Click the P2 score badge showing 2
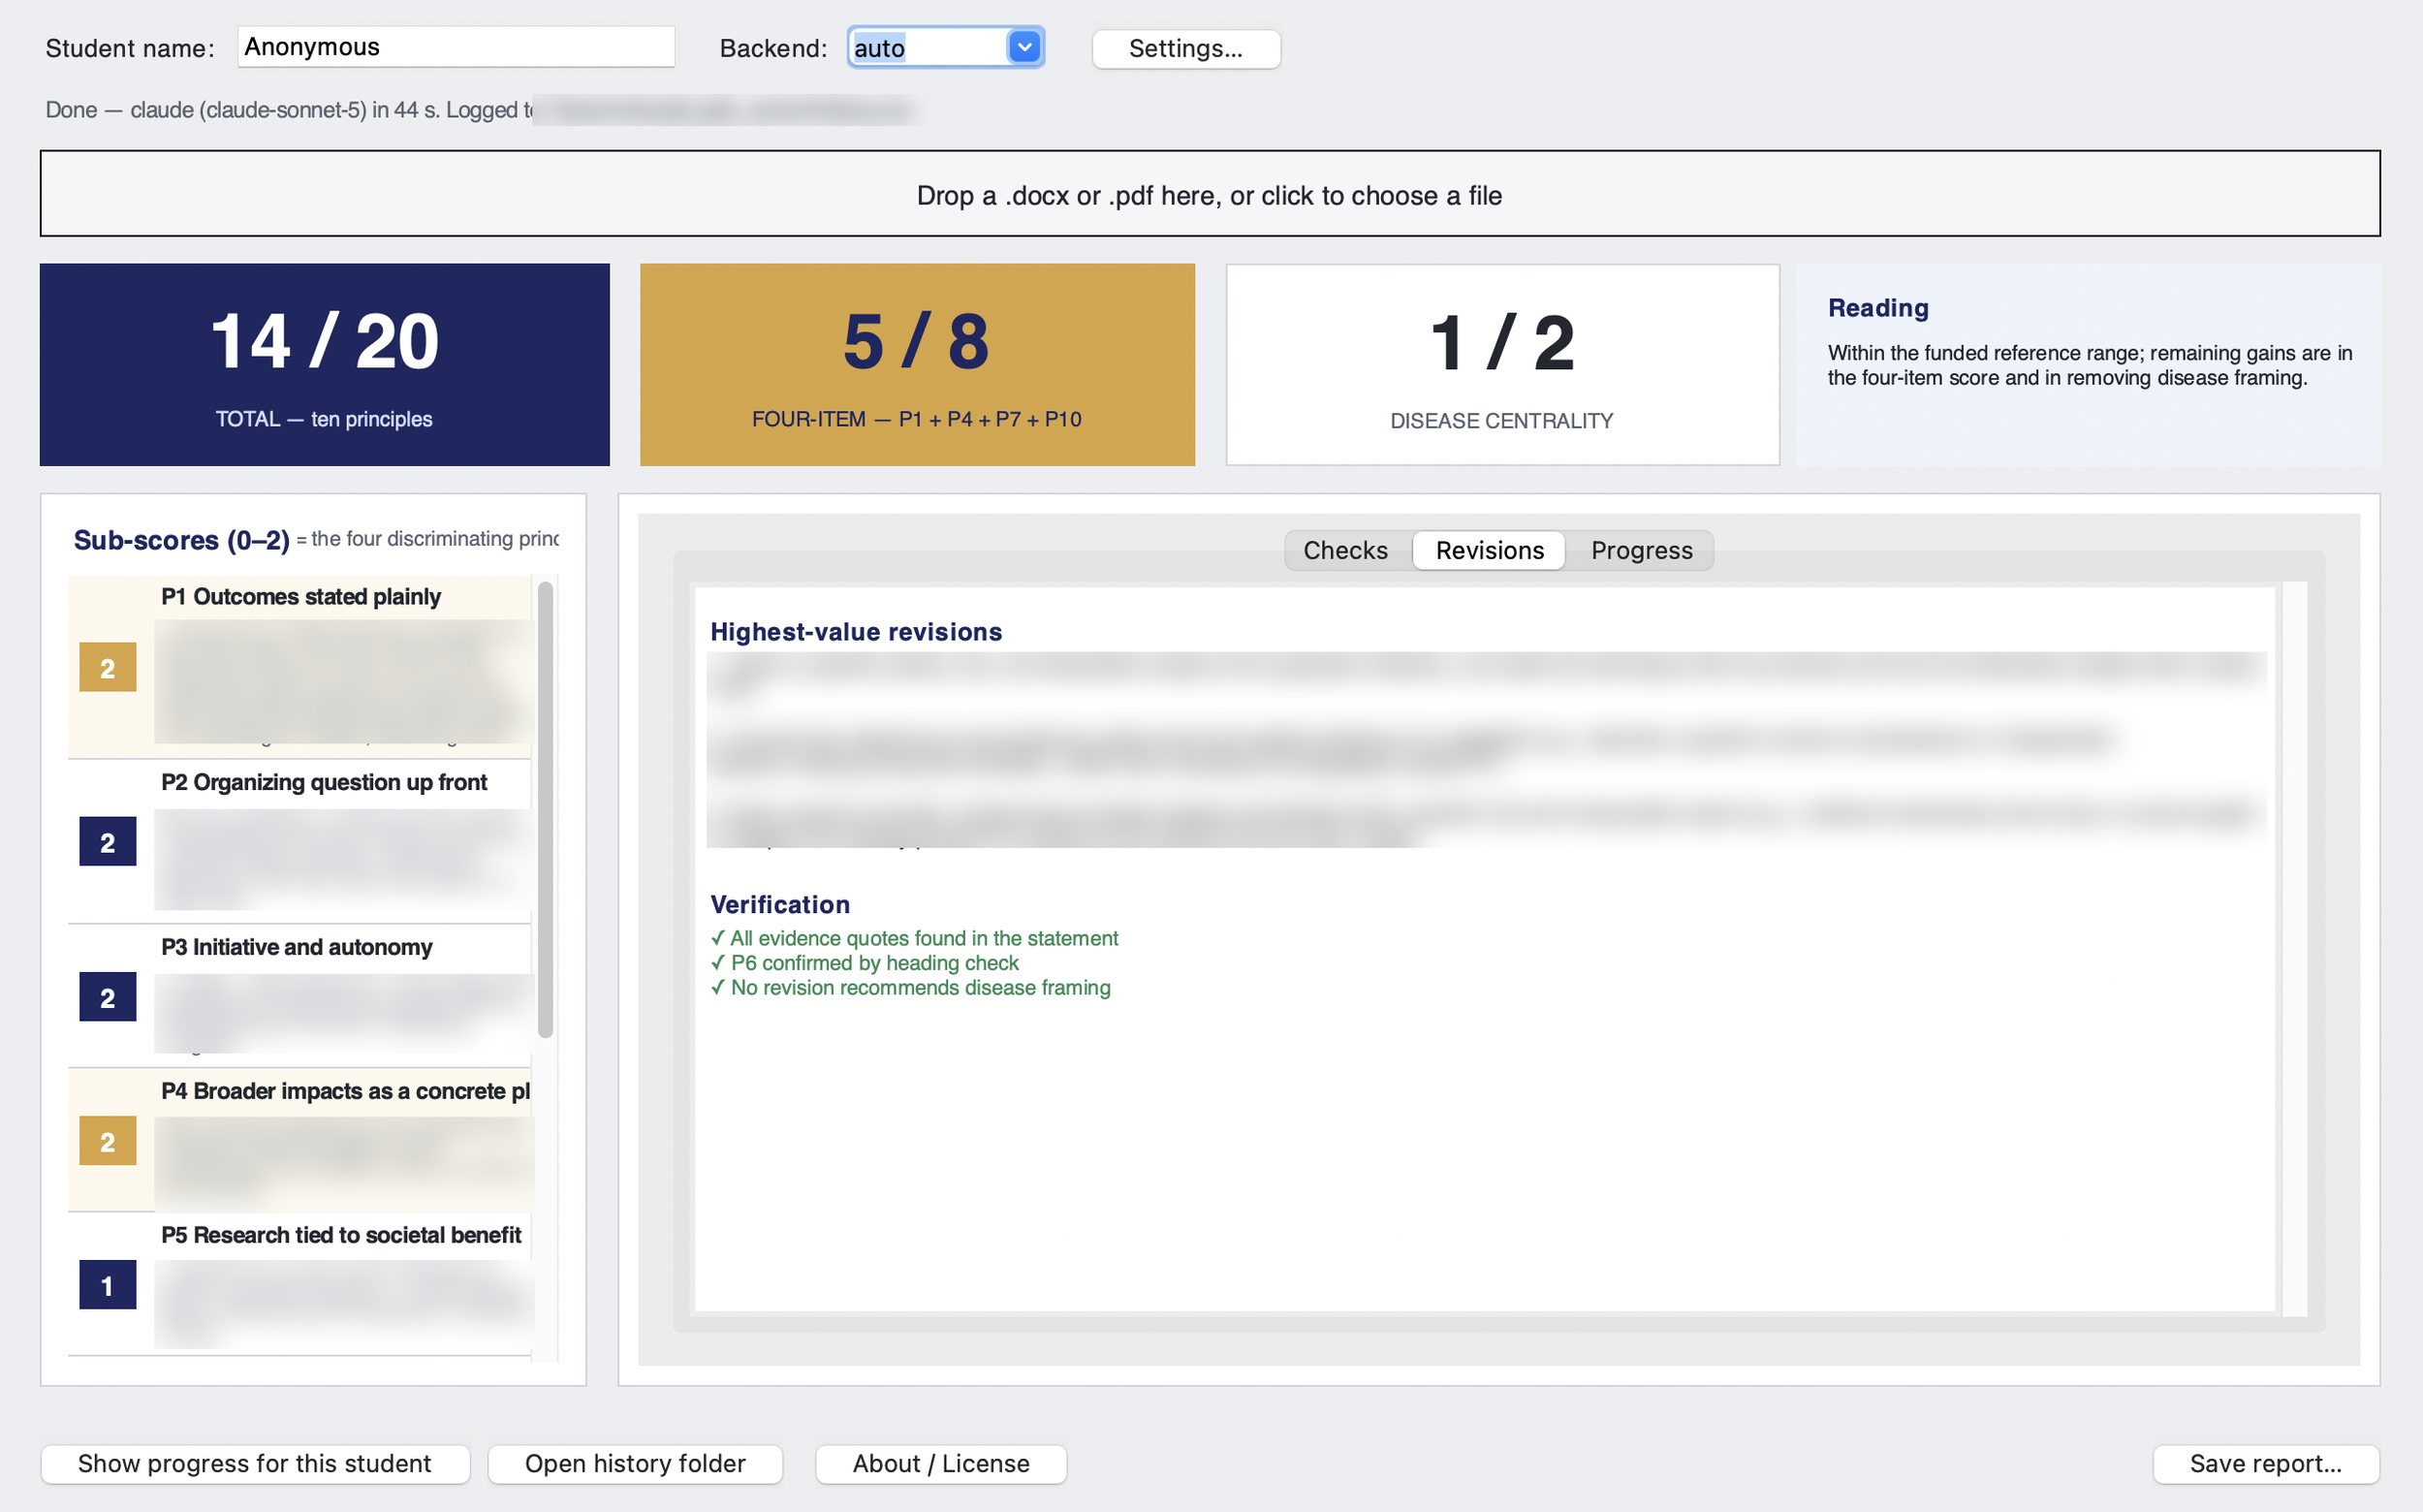 point(108,842)
